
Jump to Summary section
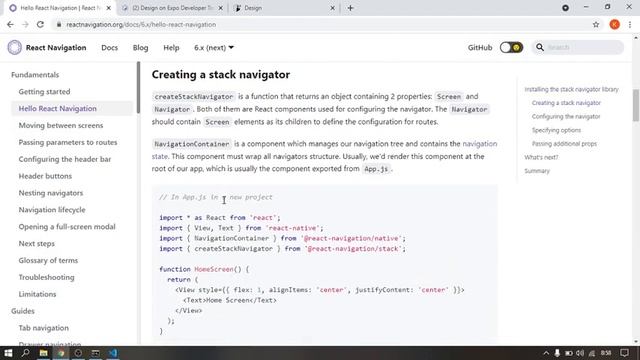(x=537, y=171)
